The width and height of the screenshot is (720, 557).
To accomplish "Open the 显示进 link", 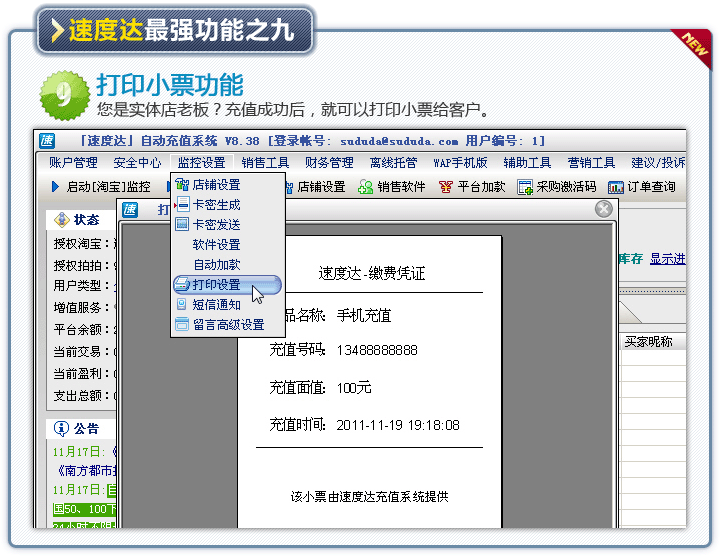I will tap(668, 259).
